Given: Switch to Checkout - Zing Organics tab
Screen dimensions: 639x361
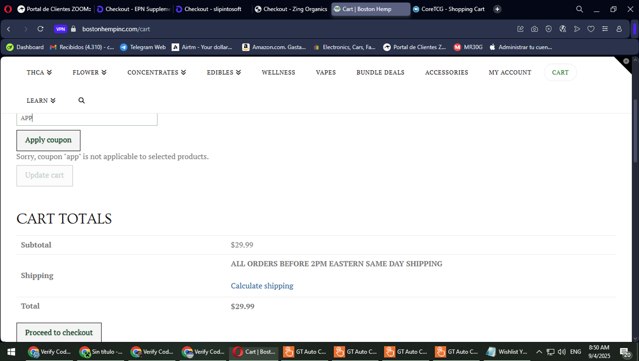Looking at the screenshot, I should click(291, 9).
